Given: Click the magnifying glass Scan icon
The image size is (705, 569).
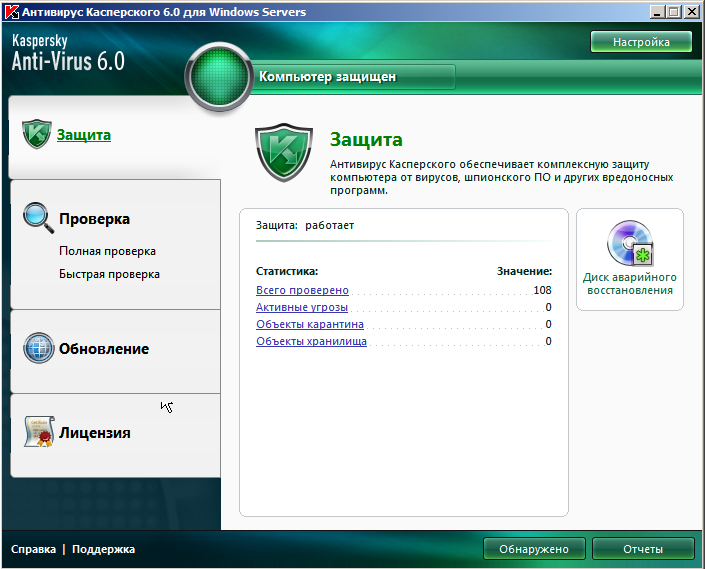Looking at the screenshot, I should (x=37, y=218).
